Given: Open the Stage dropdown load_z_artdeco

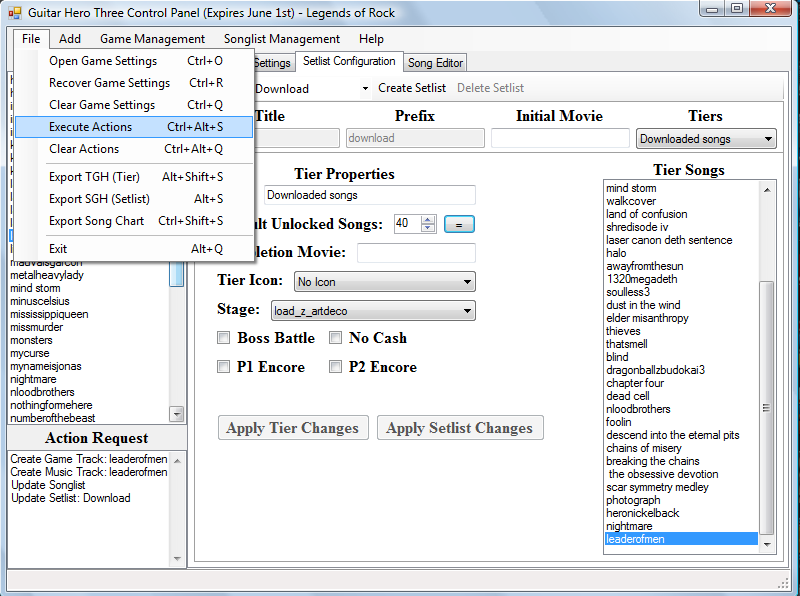Looking at the screenshot, I should (x=373, y=311).
